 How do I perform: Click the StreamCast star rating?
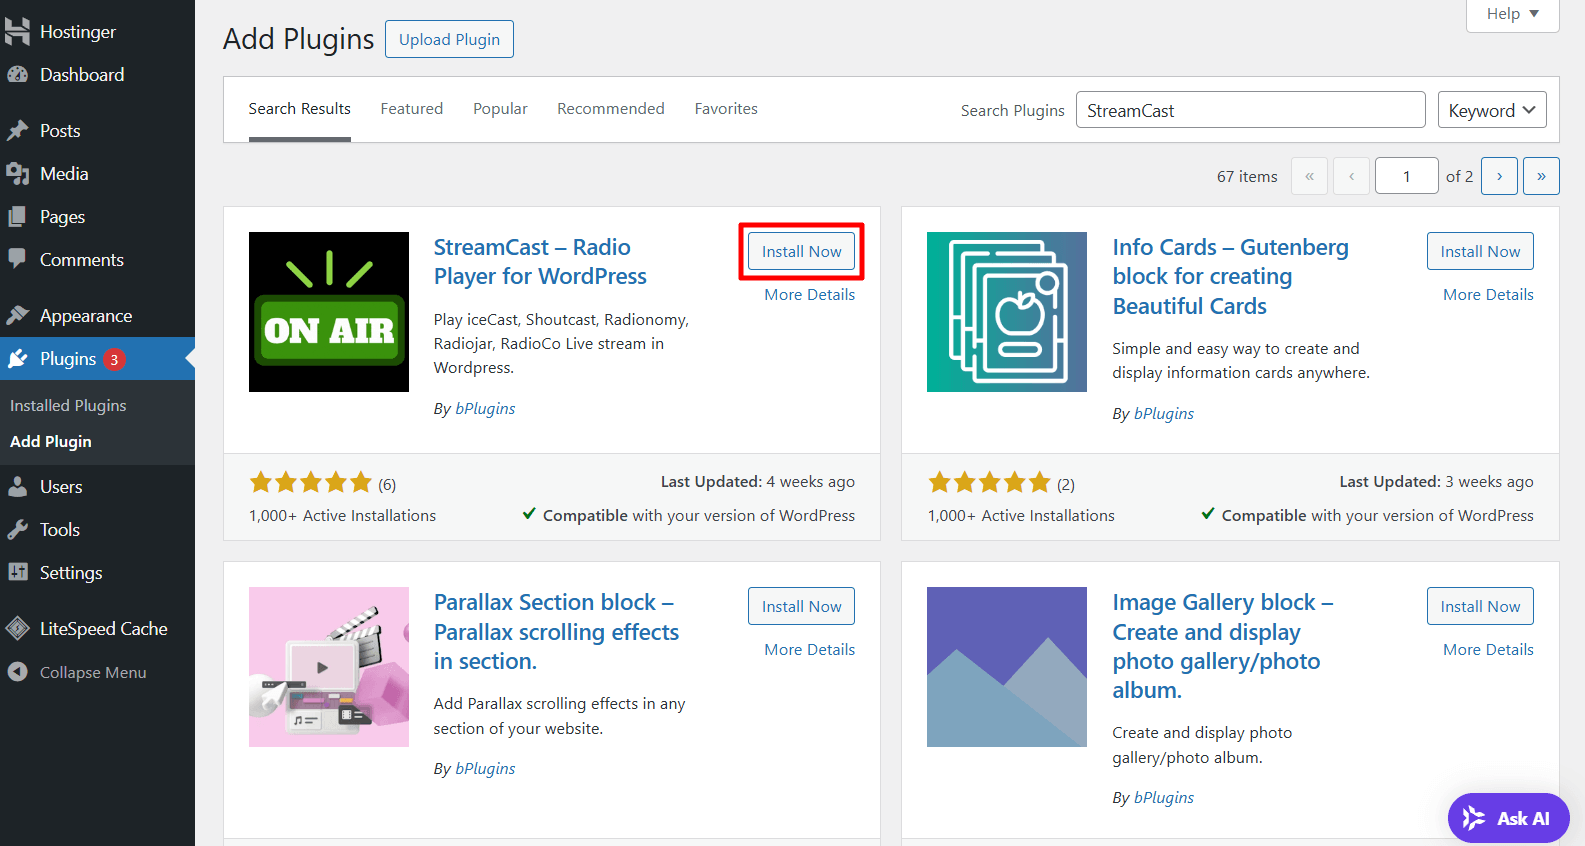[x=311, y=483]
